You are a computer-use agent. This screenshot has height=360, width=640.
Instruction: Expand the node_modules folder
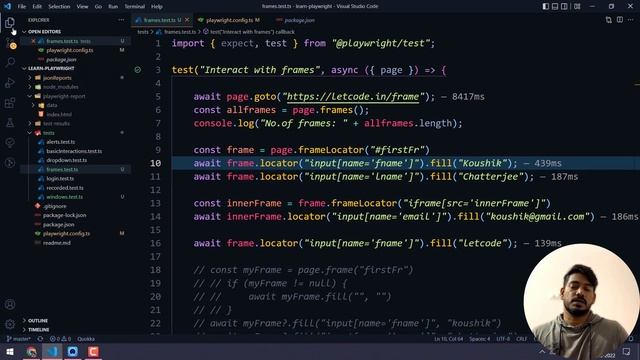click(29, 87)
